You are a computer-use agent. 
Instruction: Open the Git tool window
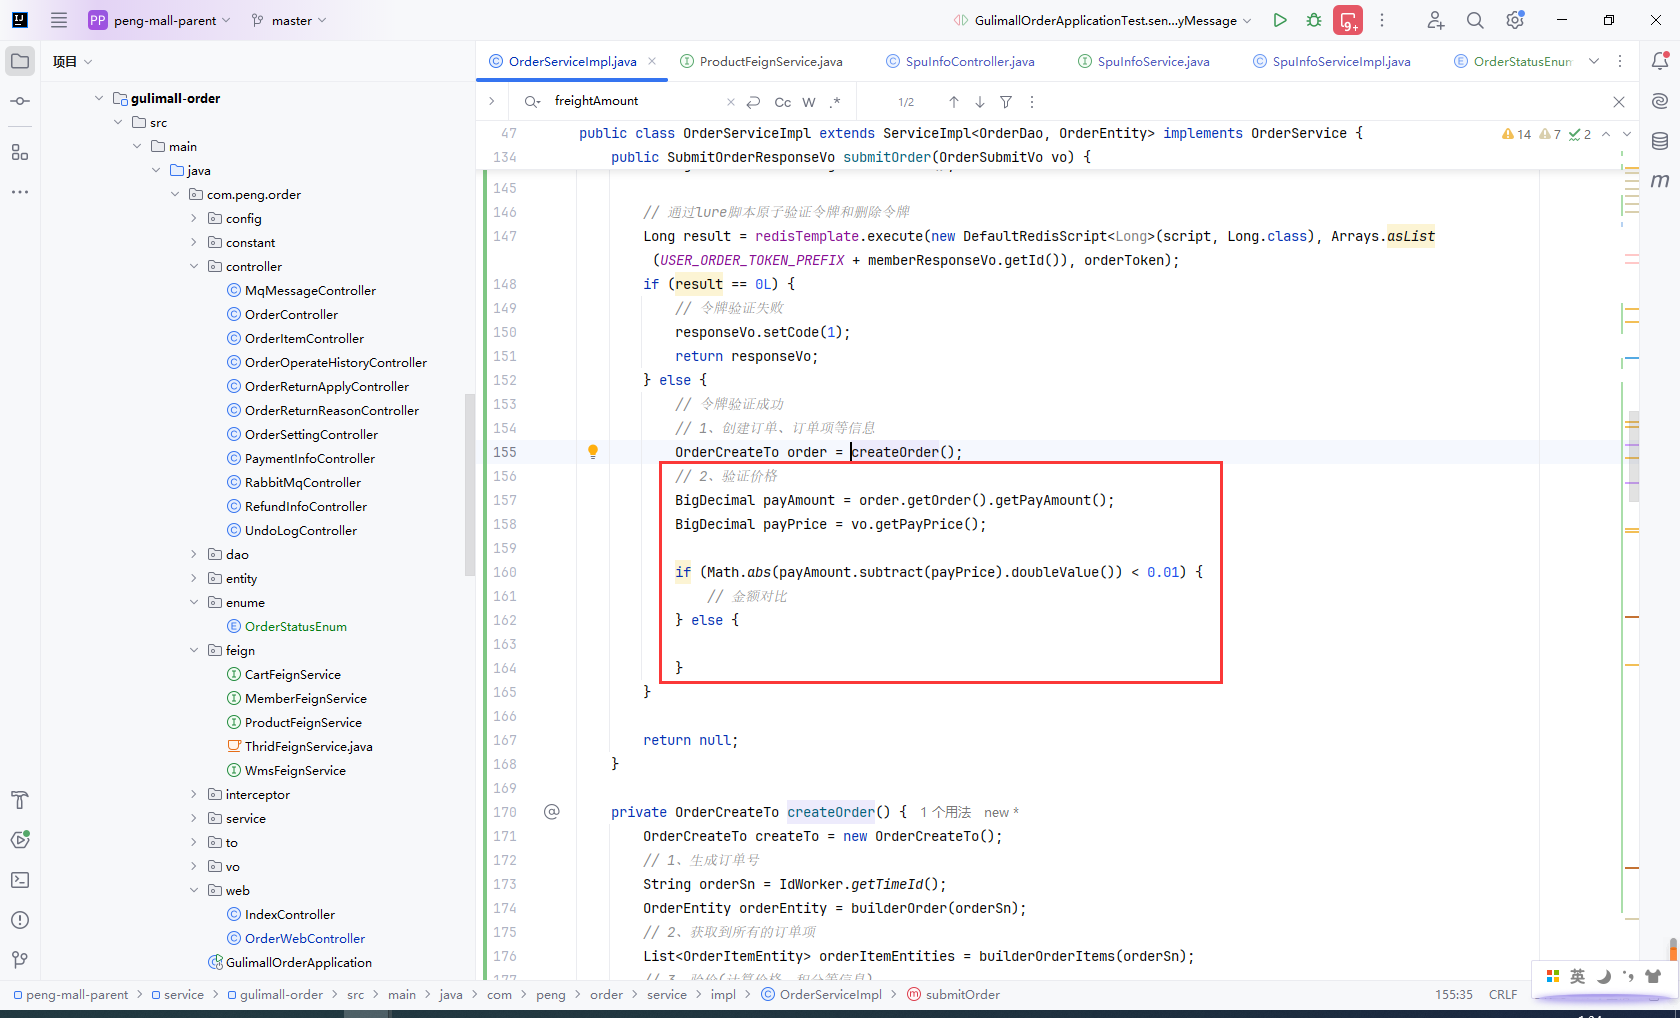pos(20,960)
